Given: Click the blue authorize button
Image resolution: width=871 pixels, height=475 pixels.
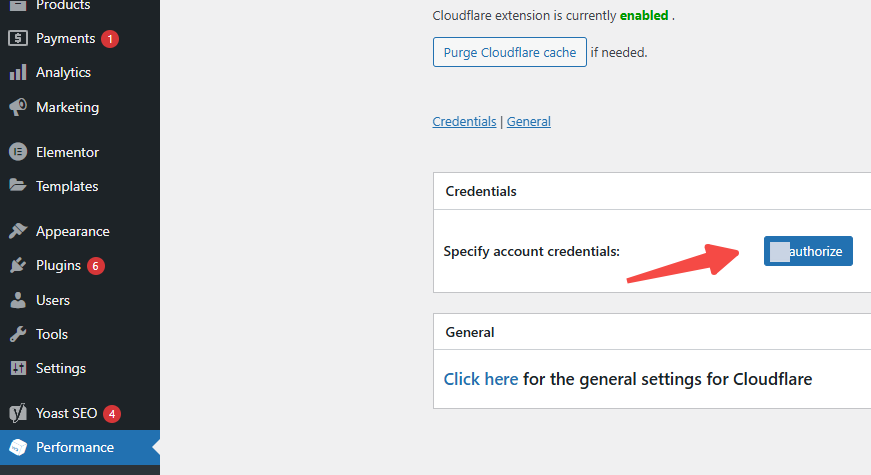Looking at the screenshot, I should (808, 251).
